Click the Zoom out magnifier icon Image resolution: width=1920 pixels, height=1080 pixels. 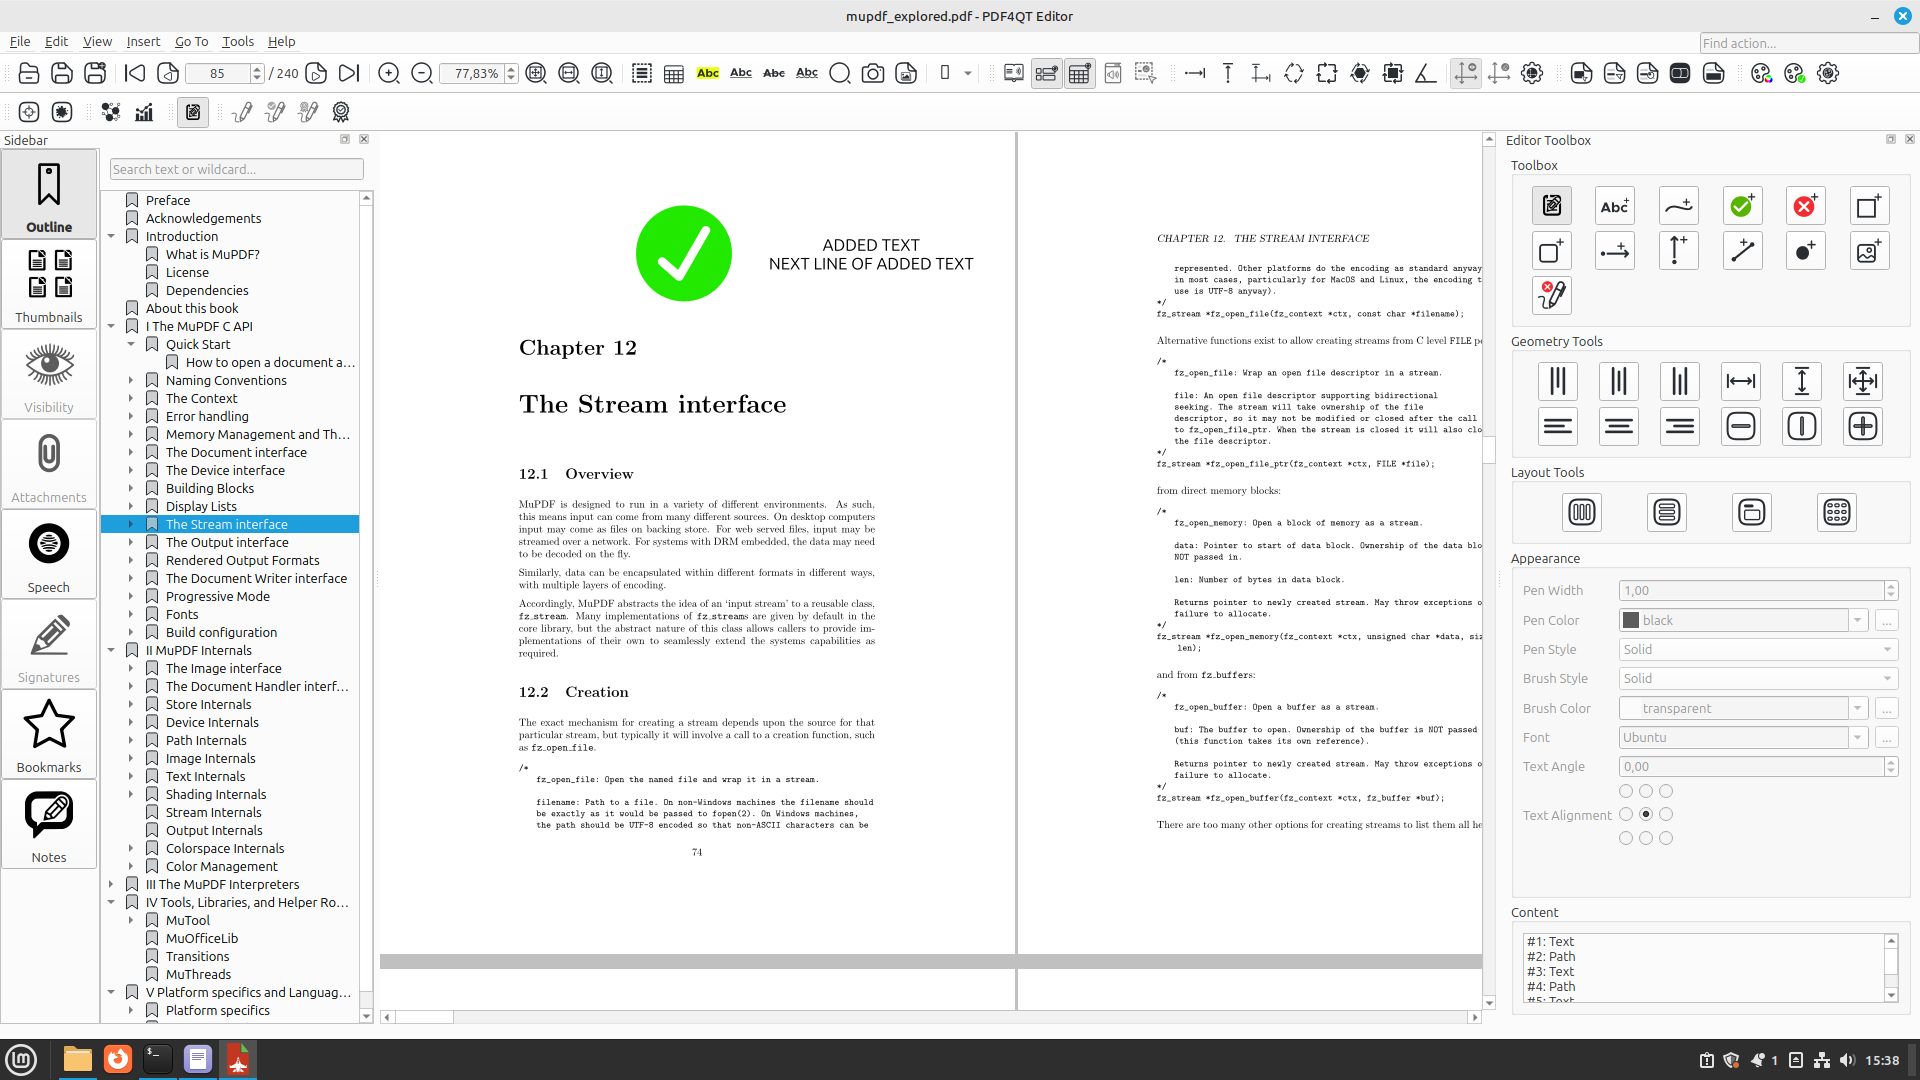422,73
